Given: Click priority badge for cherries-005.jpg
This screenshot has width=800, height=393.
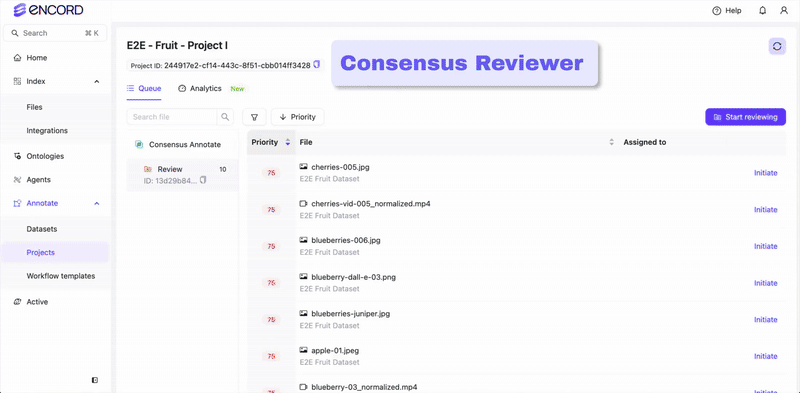Looking at the screenshot, I should coord(271,173).
